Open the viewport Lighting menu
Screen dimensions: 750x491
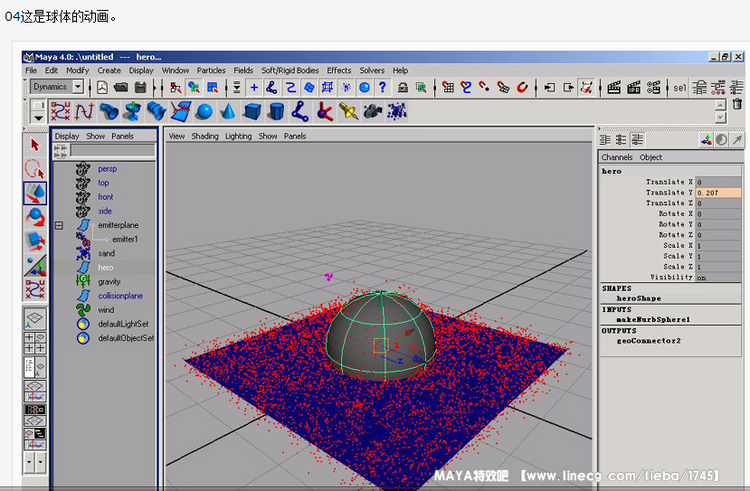pos(238,136)
